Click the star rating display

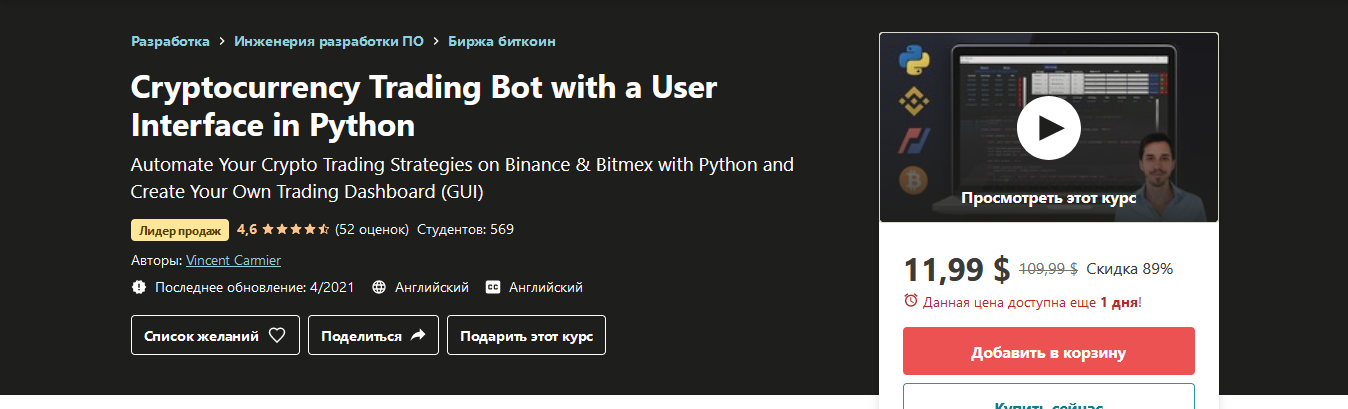(x=296, y=229)
